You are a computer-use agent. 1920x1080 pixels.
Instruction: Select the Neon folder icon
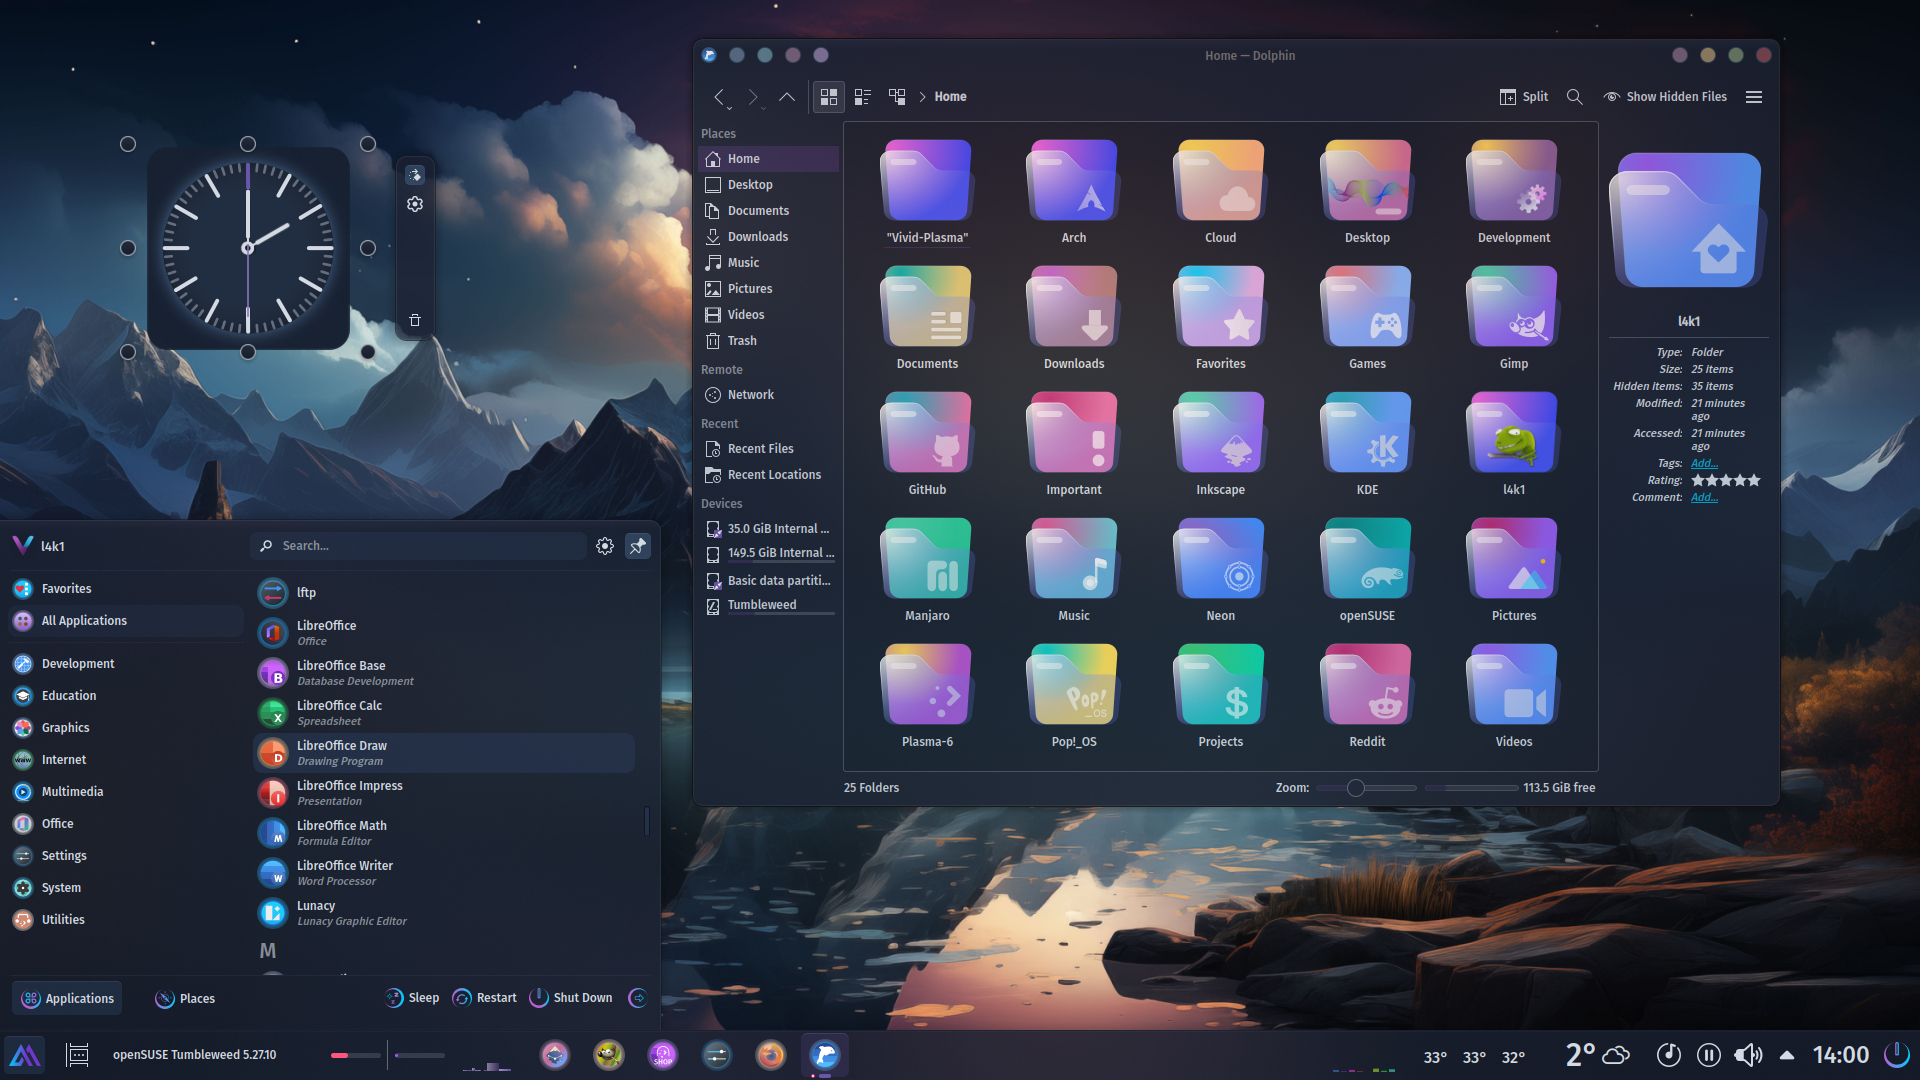coord(1220,559)
